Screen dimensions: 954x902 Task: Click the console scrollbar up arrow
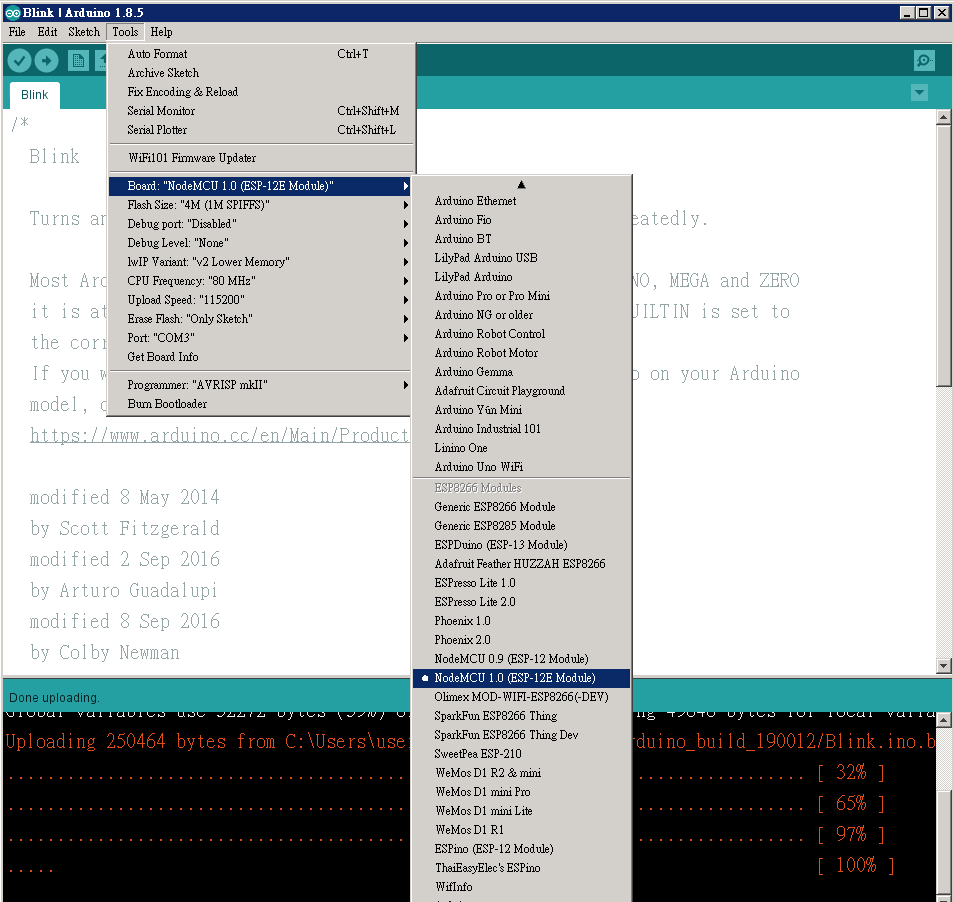pyautogui.click(x=944, y=720)
